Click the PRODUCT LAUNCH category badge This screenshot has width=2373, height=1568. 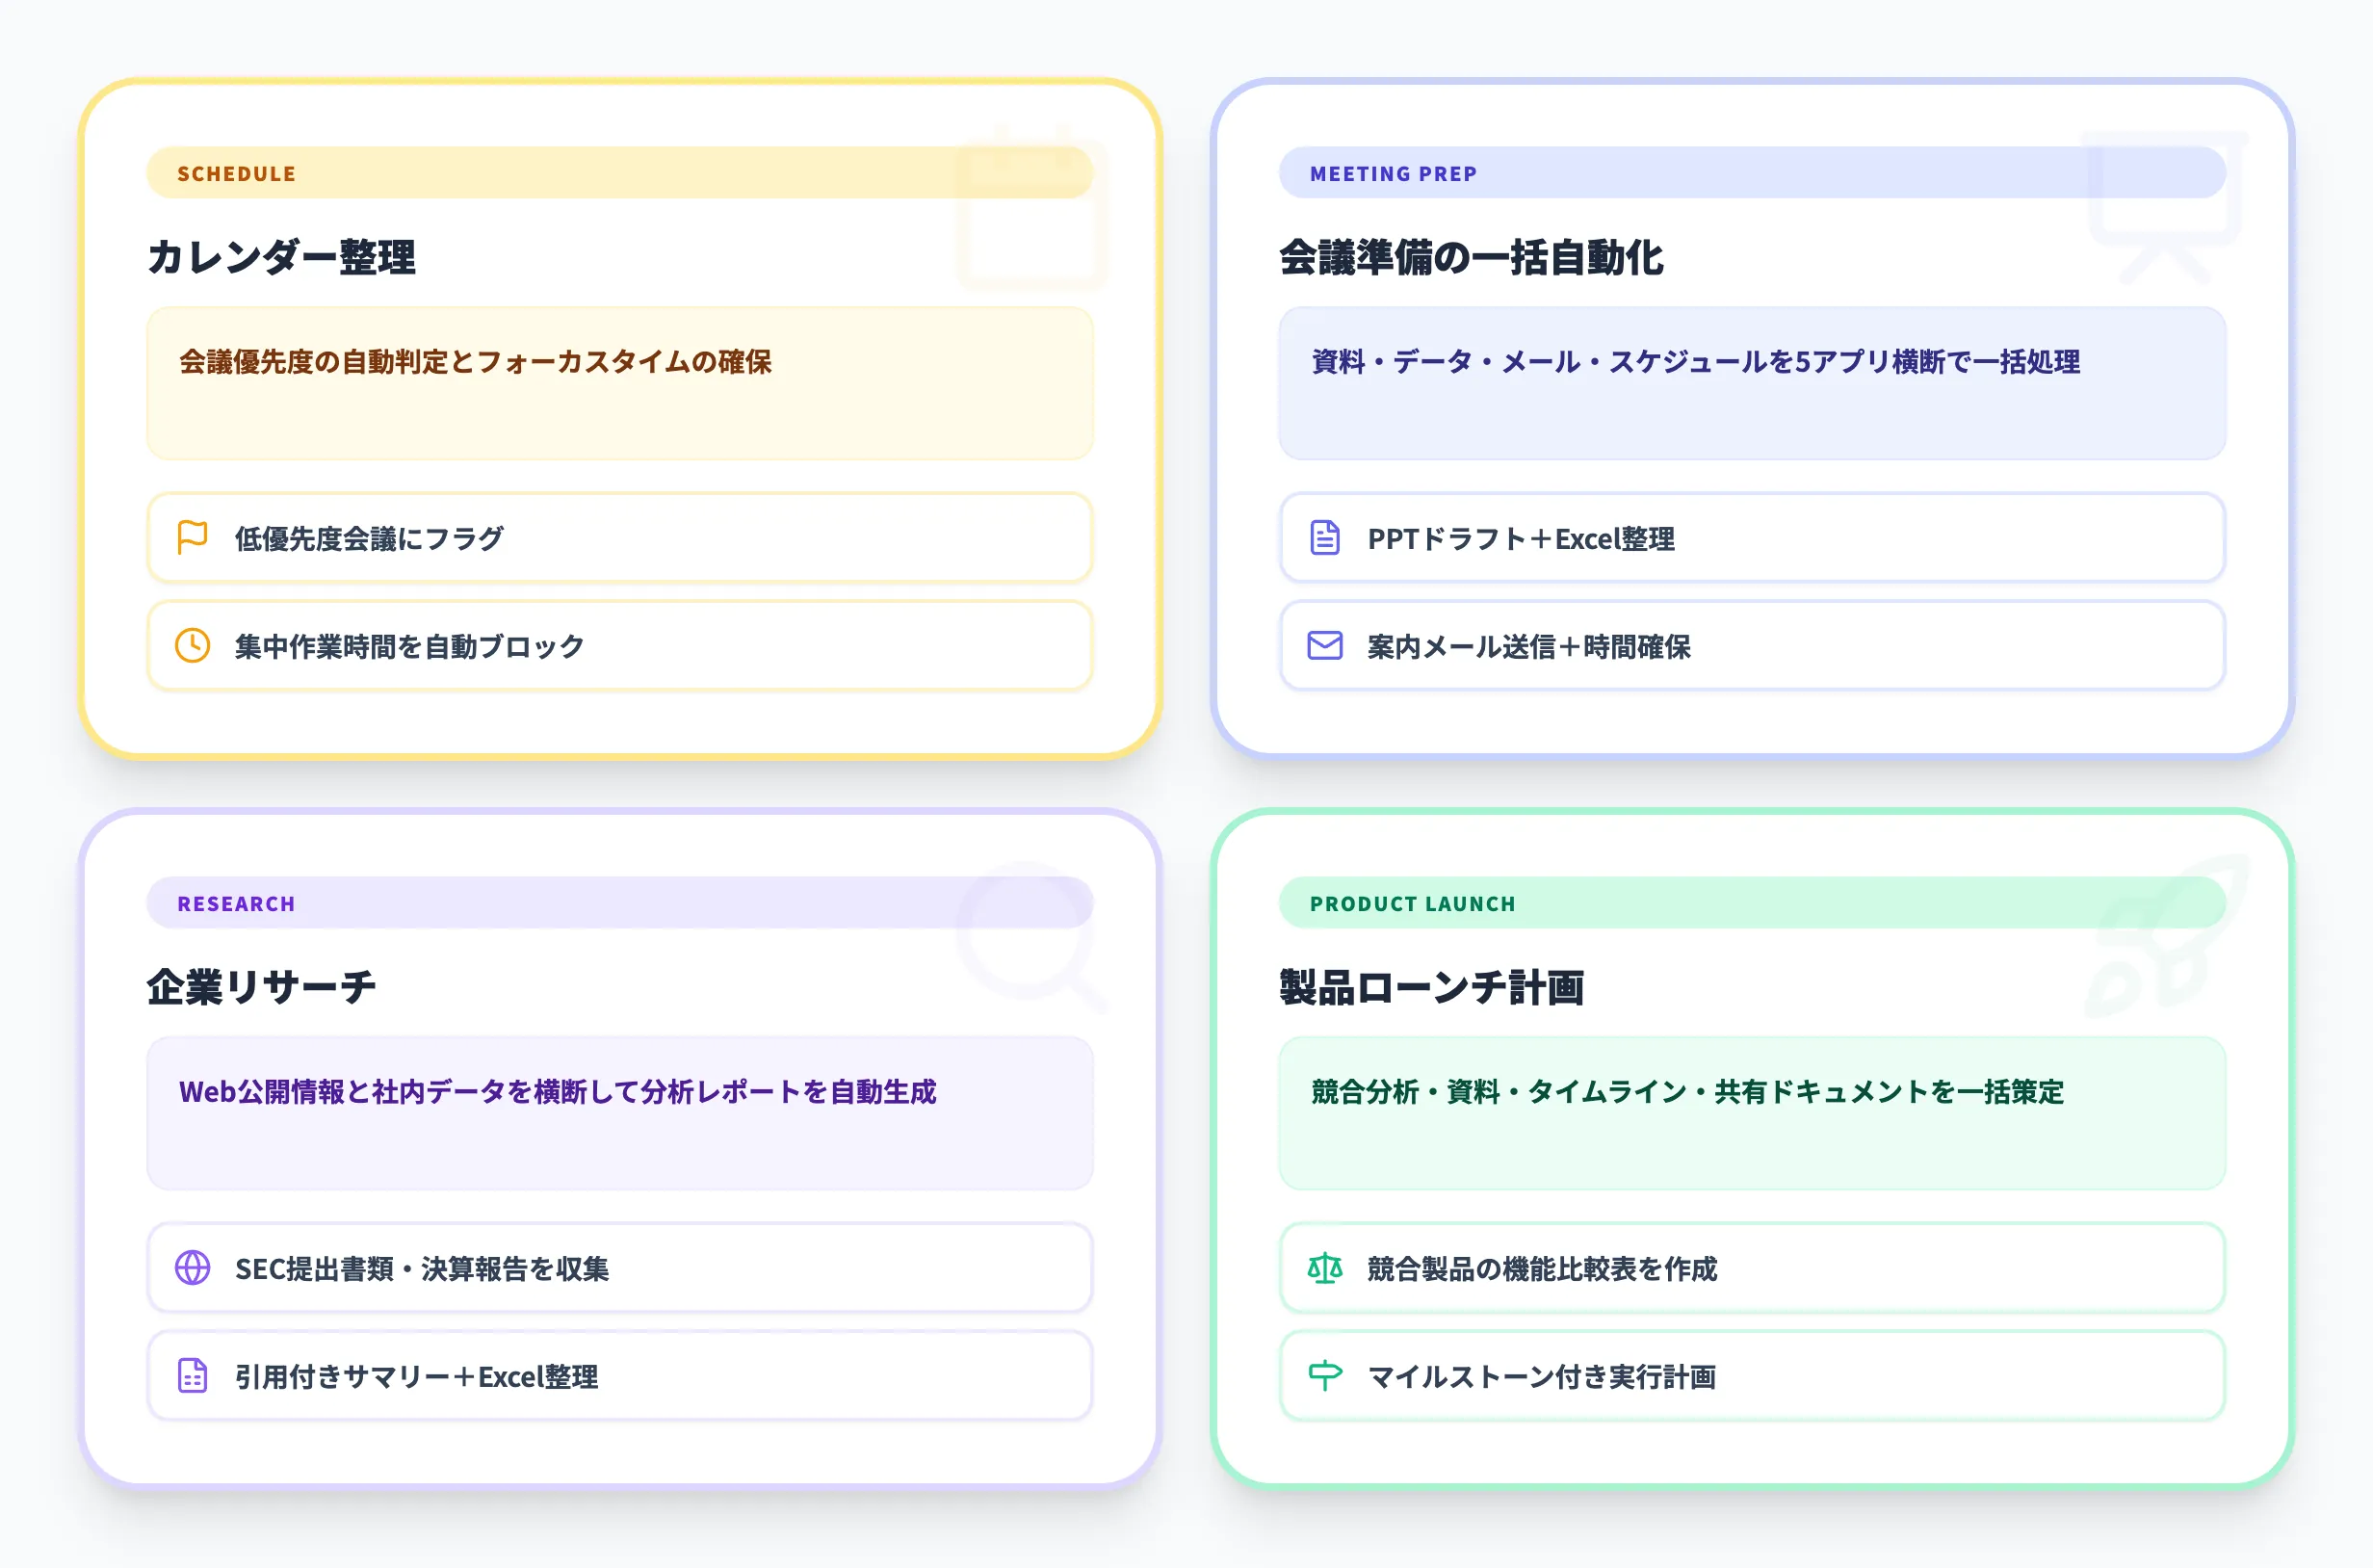[1413, 903]
